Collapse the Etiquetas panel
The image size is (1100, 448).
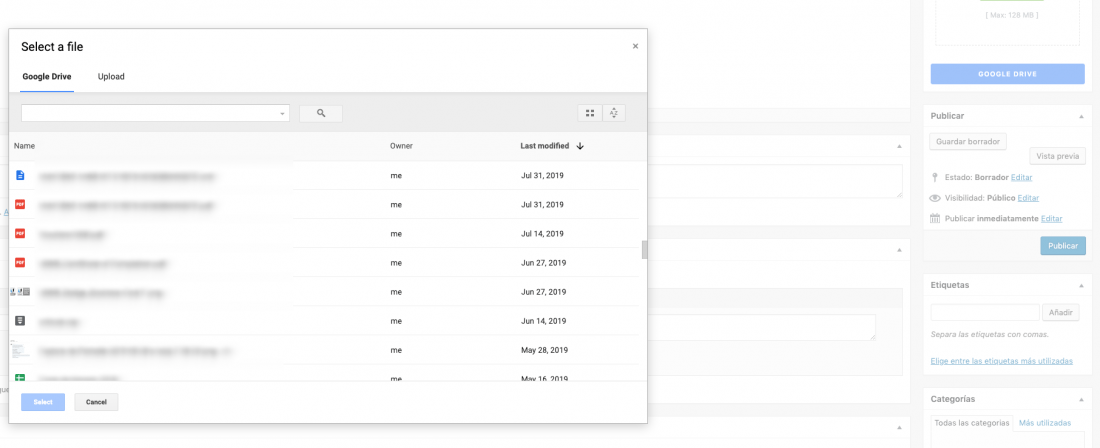1081,285
